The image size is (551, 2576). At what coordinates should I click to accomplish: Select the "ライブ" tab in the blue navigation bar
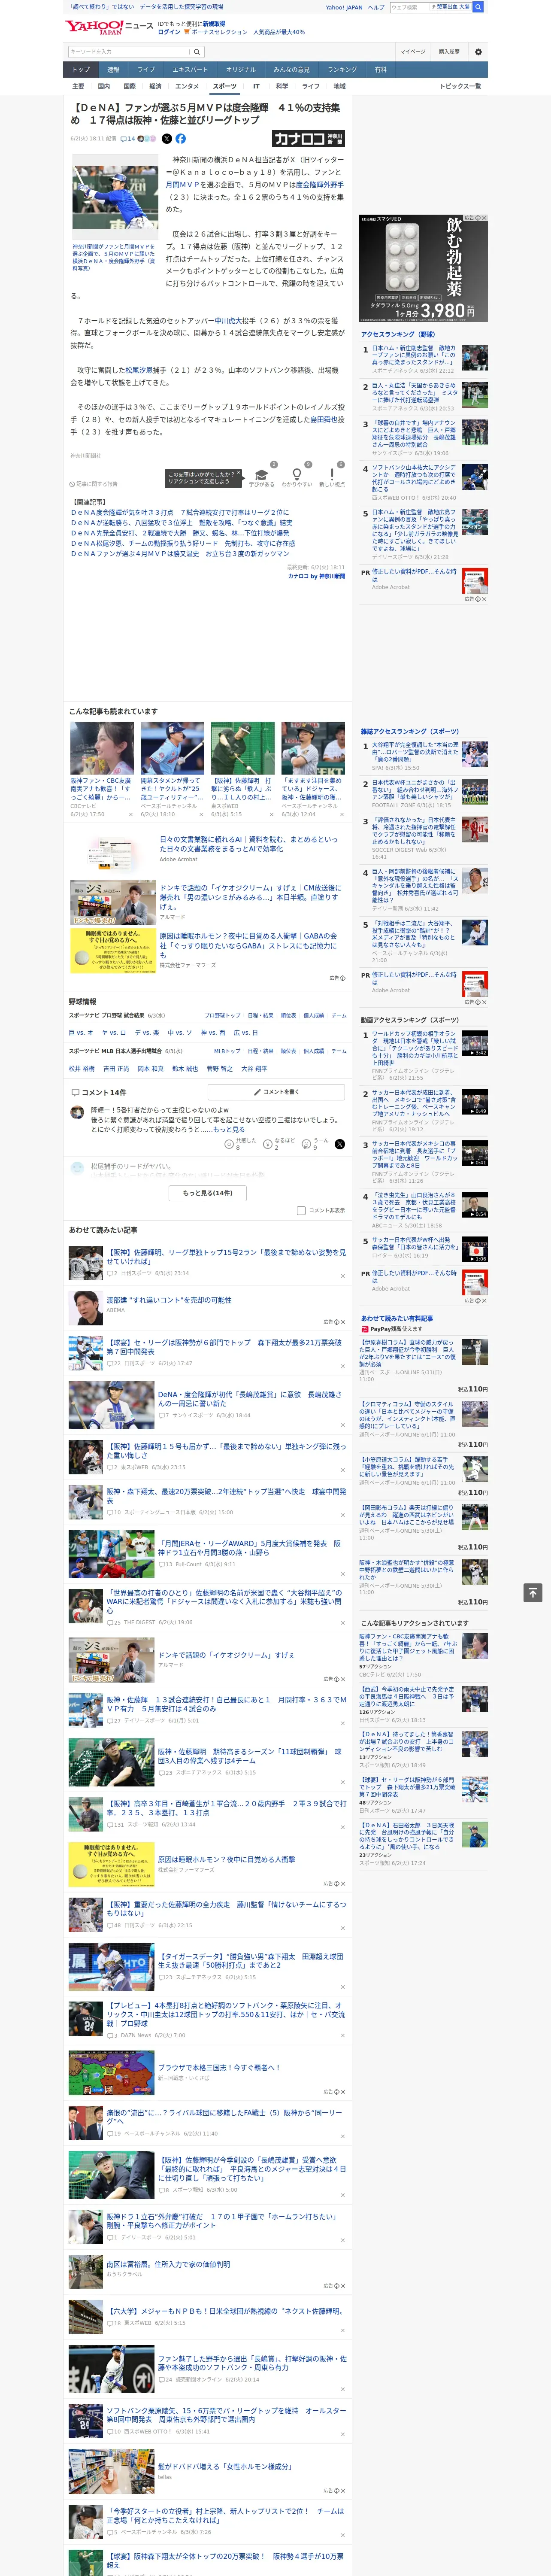(146, 69)
